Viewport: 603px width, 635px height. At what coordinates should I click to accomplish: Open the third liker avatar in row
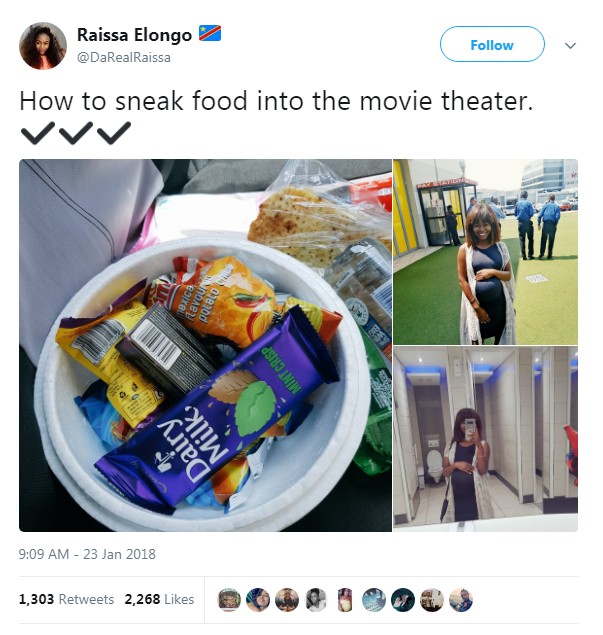tap(287, 600)
